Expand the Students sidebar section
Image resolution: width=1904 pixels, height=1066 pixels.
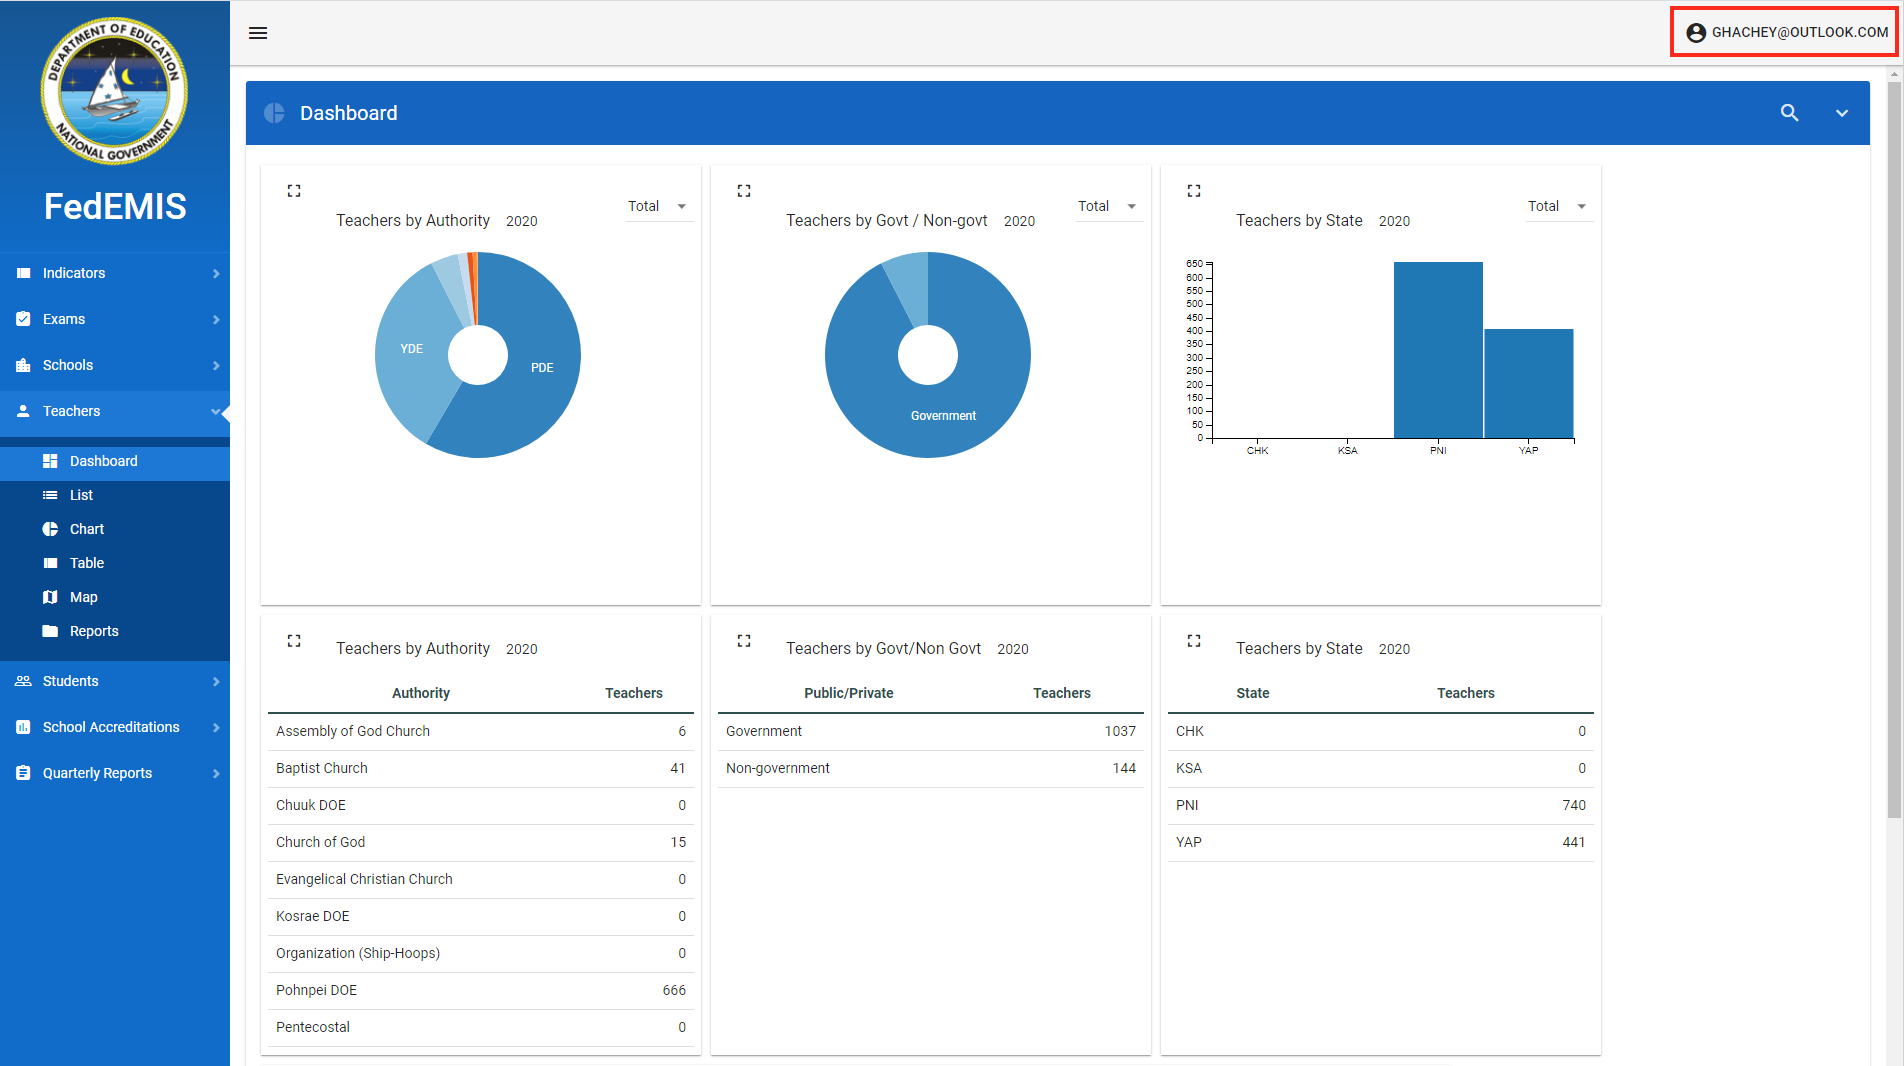(115, 681)
